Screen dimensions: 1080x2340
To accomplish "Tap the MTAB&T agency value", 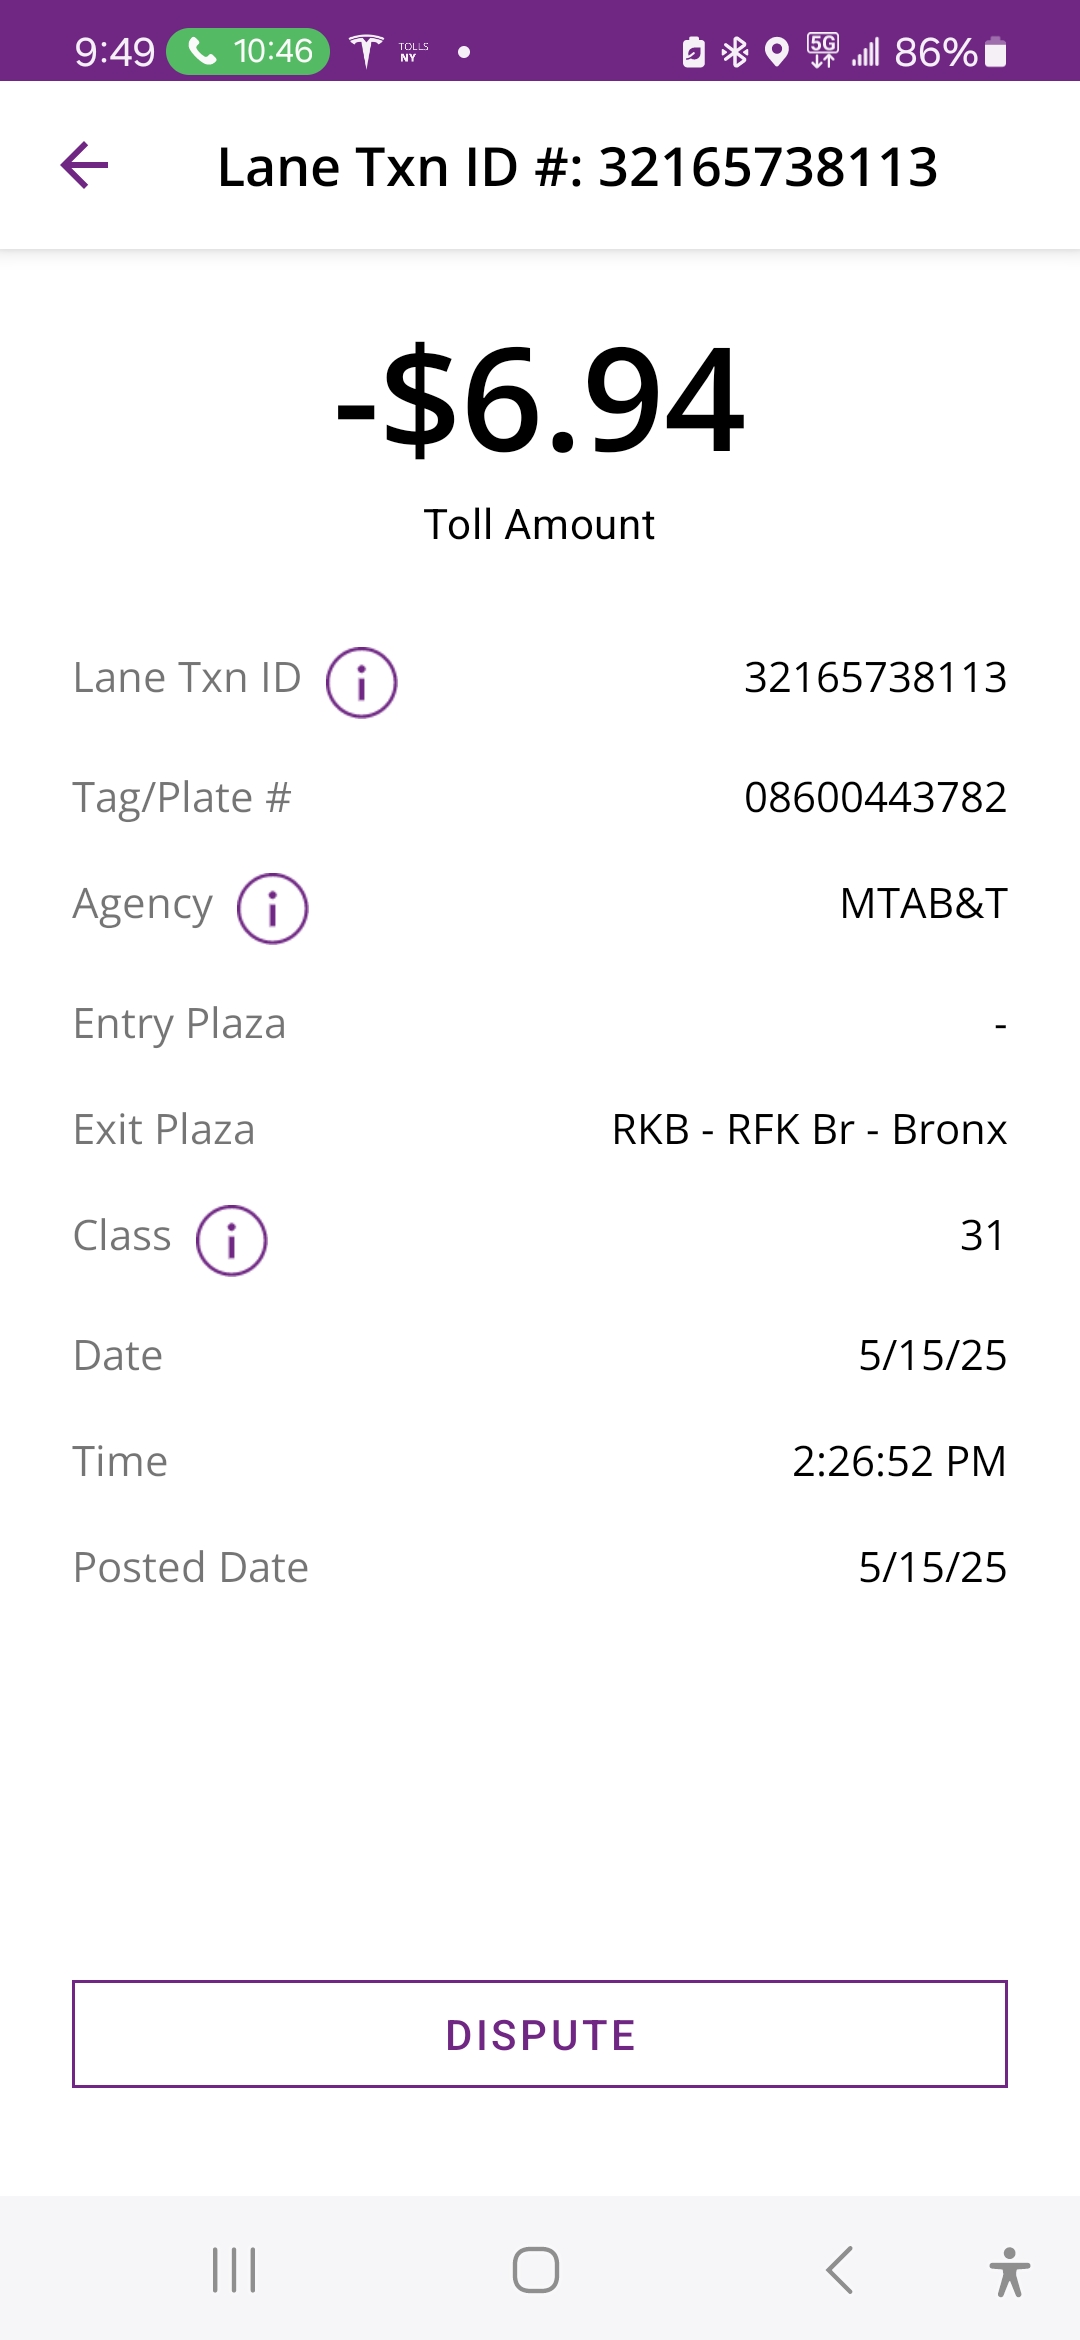I will tap(923, 903).
